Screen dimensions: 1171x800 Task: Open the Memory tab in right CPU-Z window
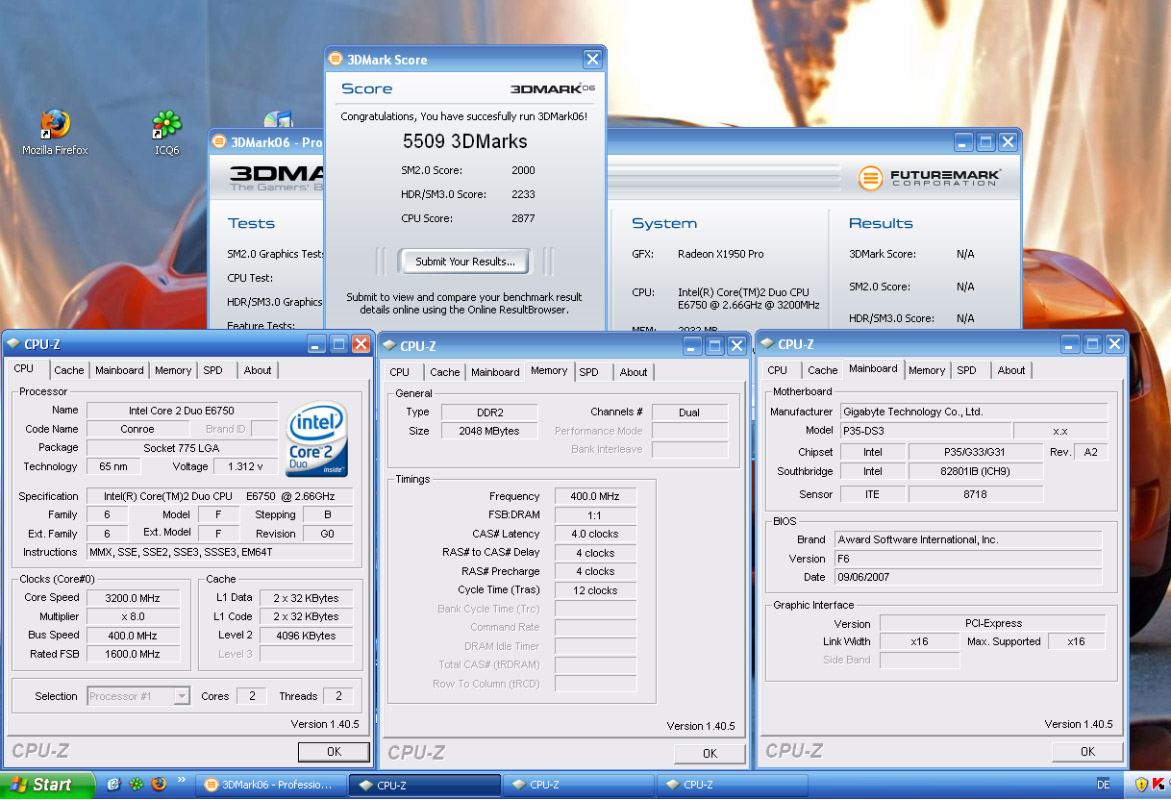point(927,370)
